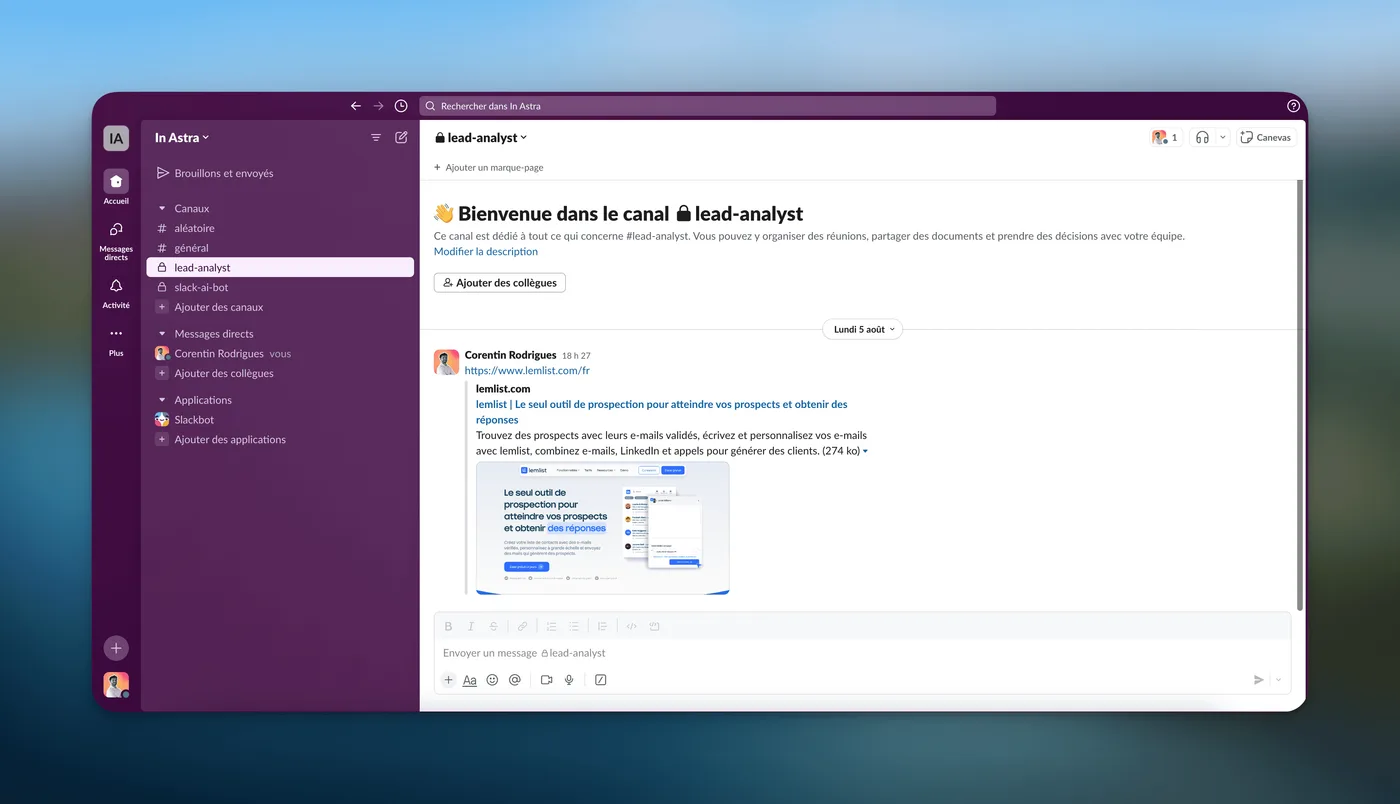This screenshot has height=804, width=1400.
Task: Insert a bulleted list in composer
Action: 574,626
